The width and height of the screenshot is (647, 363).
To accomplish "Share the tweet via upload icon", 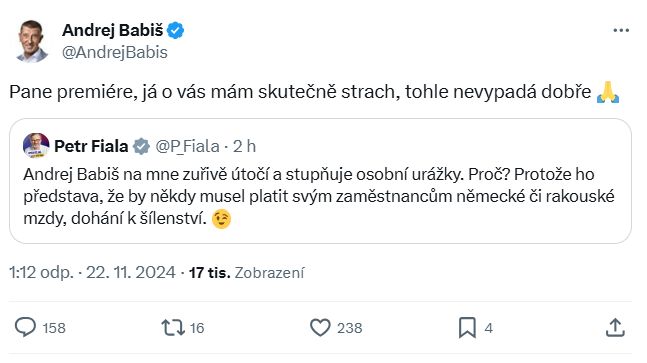I will (615, 328).
